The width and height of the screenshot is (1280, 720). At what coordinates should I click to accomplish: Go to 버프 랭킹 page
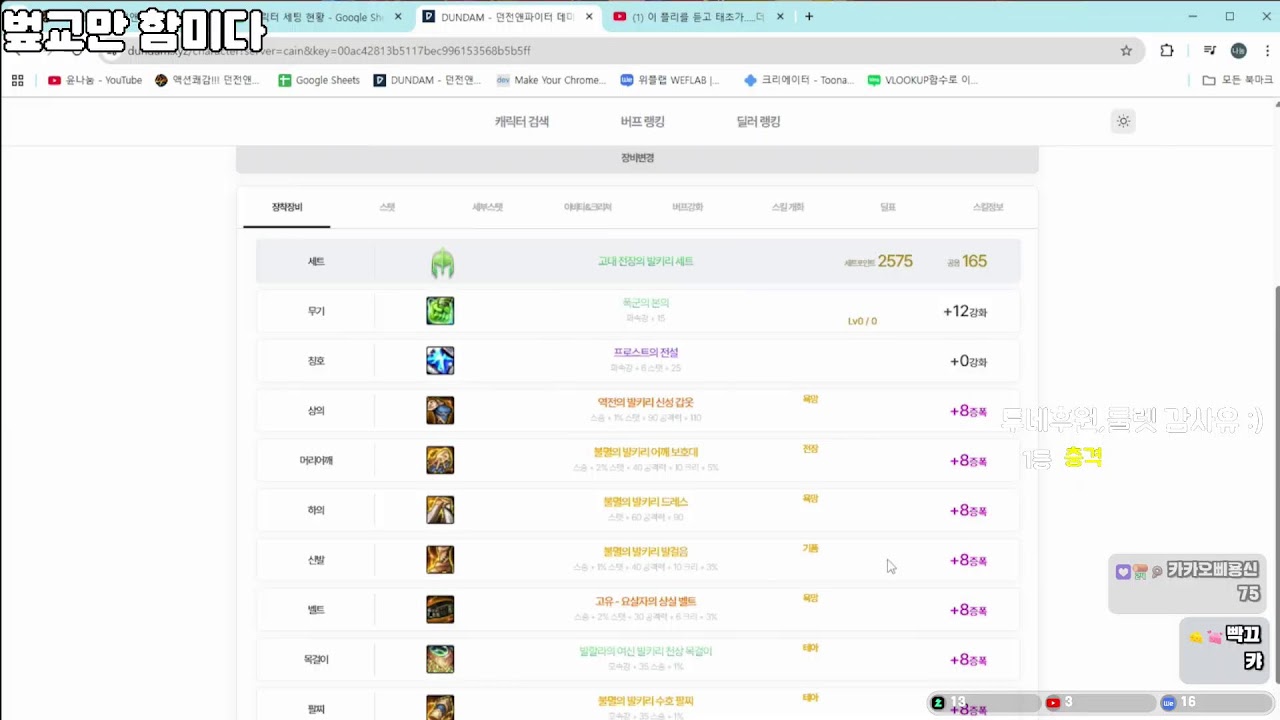642,122
